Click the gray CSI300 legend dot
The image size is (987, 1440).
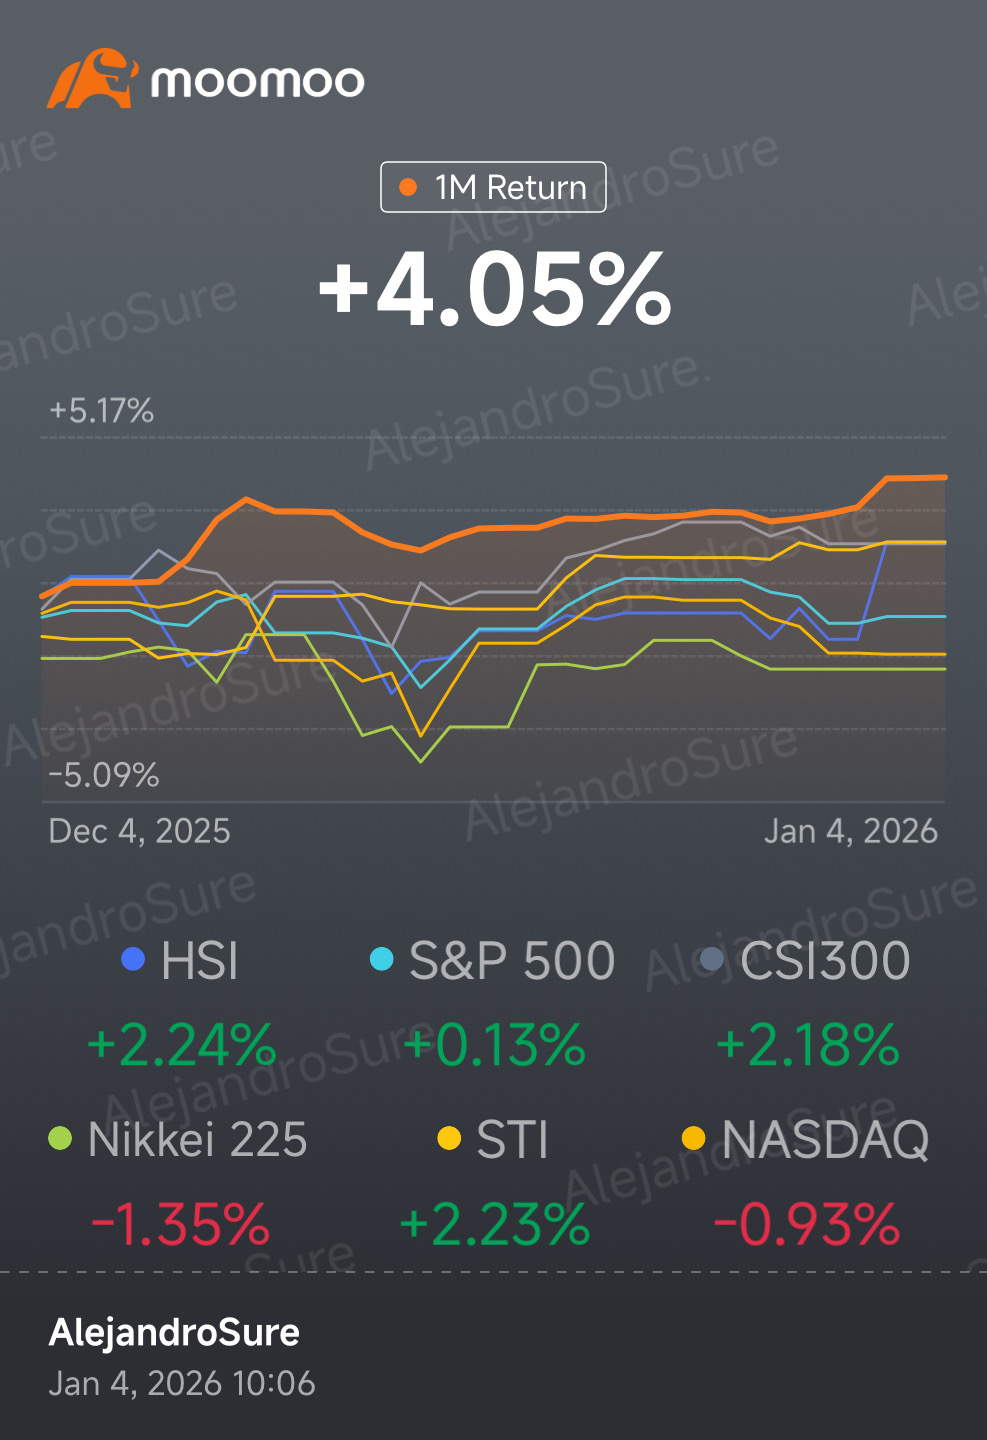pos(712,960)
